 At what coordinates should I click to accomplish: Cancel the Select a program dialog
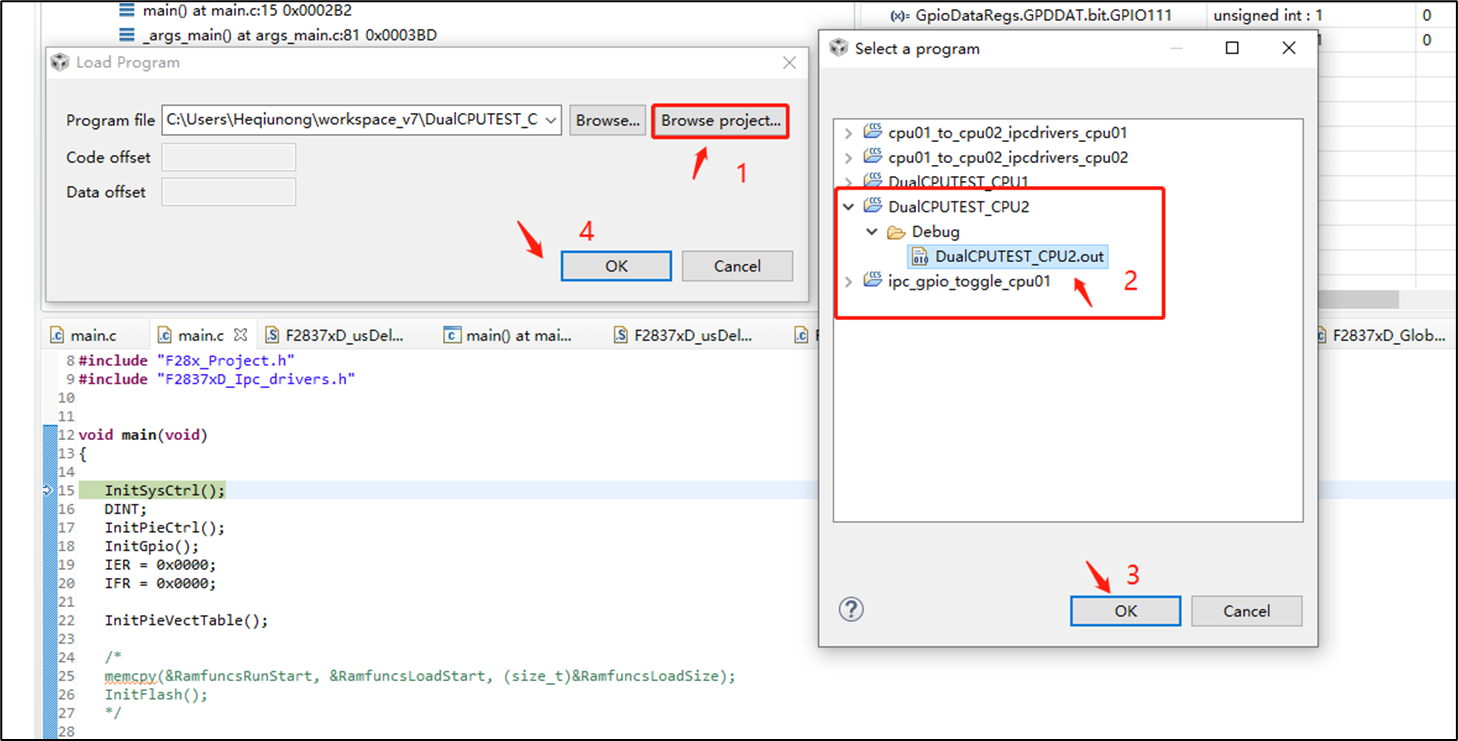coord(1246,611)
